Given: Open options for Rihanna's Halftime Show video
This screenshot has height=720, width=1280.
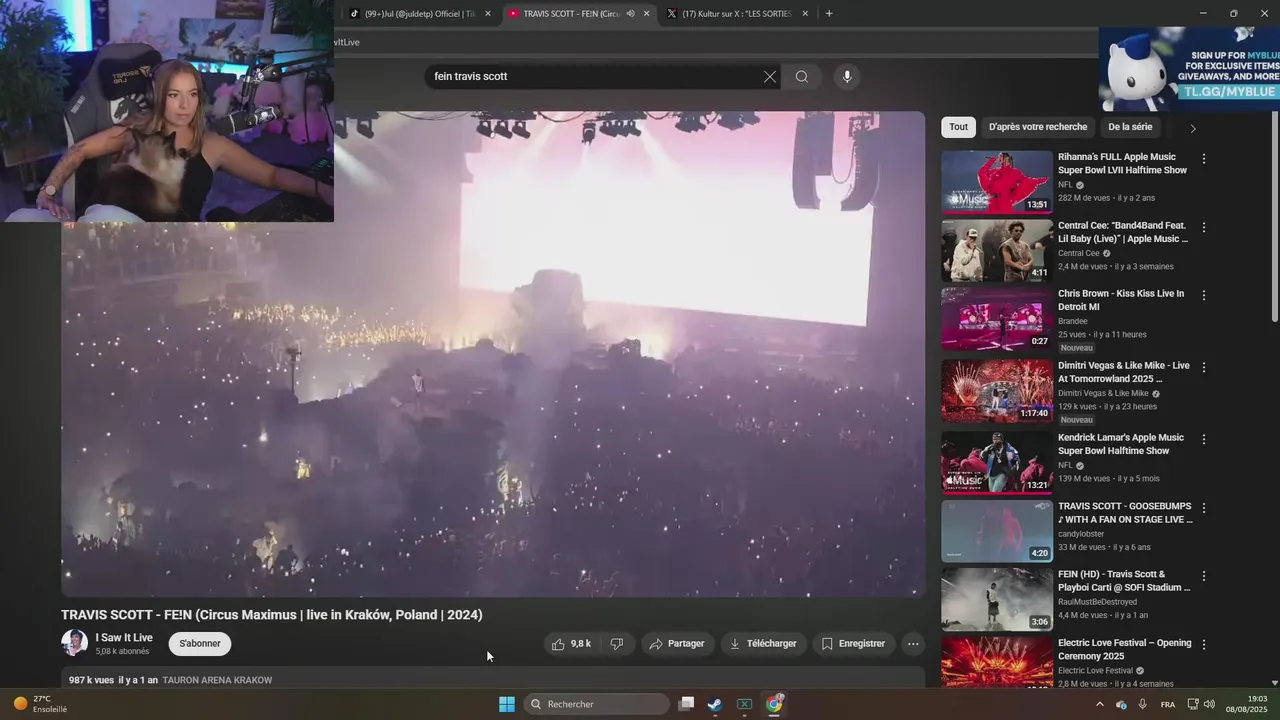Looking at the screenshot, I should coord(1204,159).
